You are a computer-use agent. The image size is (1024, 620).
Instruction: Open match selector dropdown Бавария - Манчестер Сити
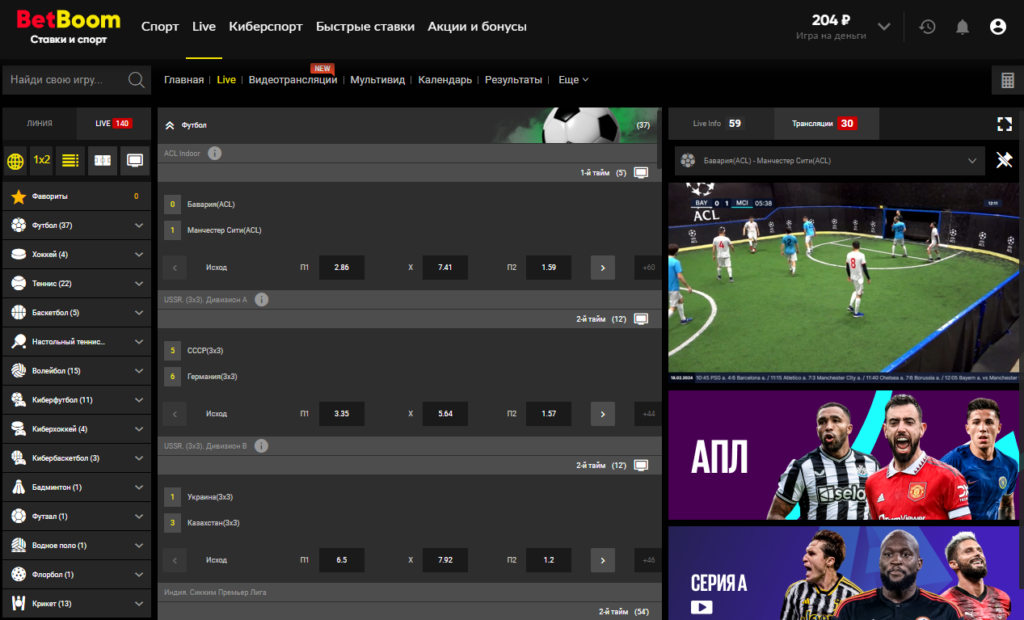point(829,161)
